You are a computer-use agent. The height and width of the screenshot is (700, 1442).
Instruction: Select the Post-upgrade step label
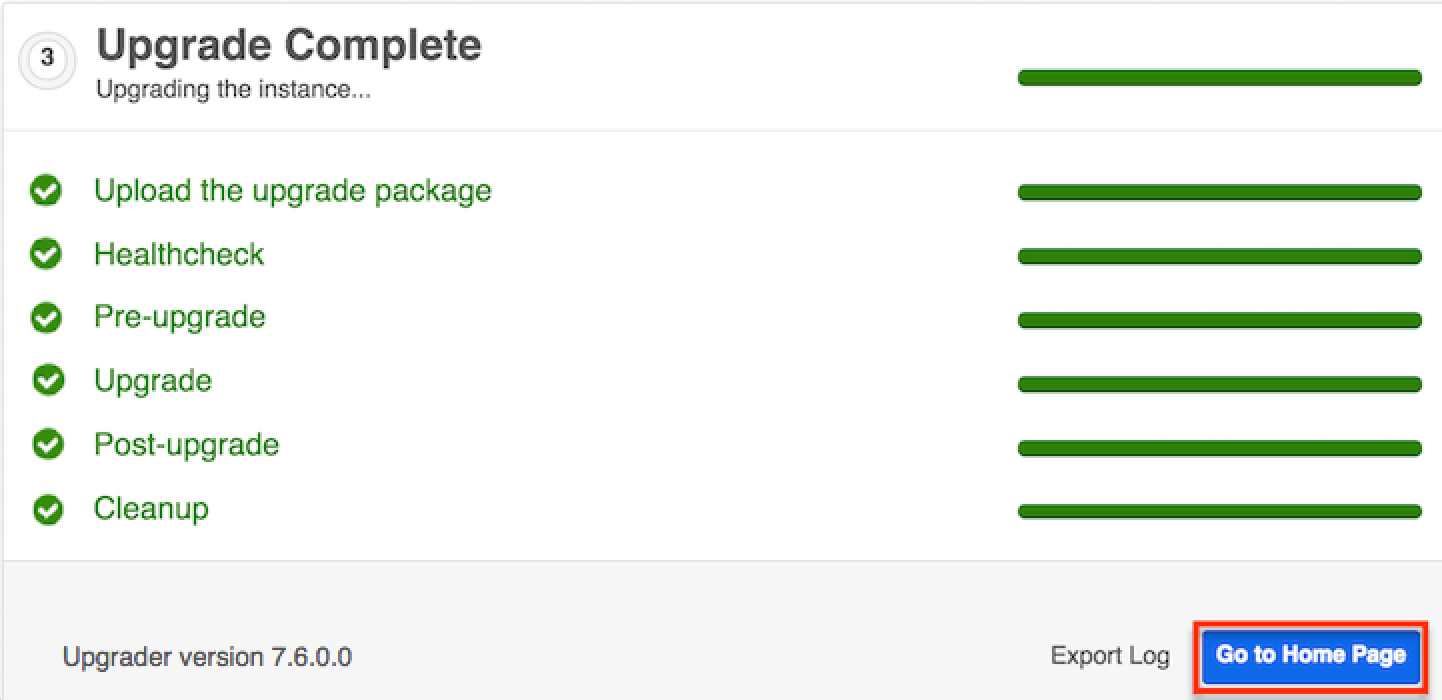pos(186,444)
